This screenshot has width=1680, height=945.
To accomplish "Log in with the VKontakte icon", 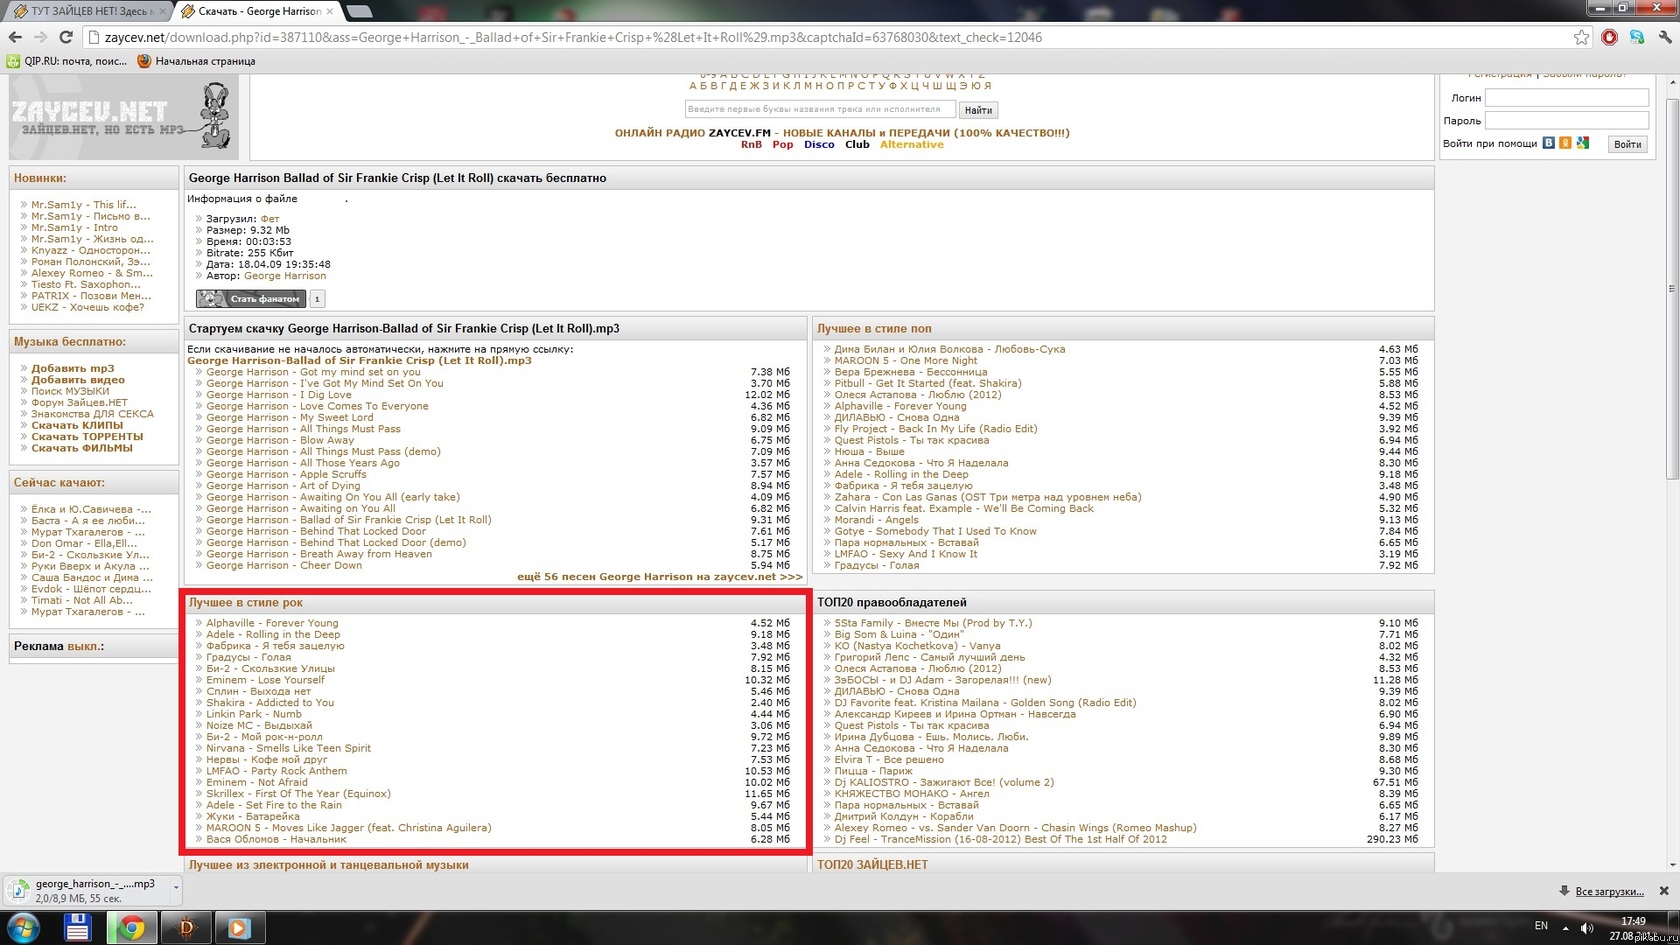I will (x=1548, y=143).
